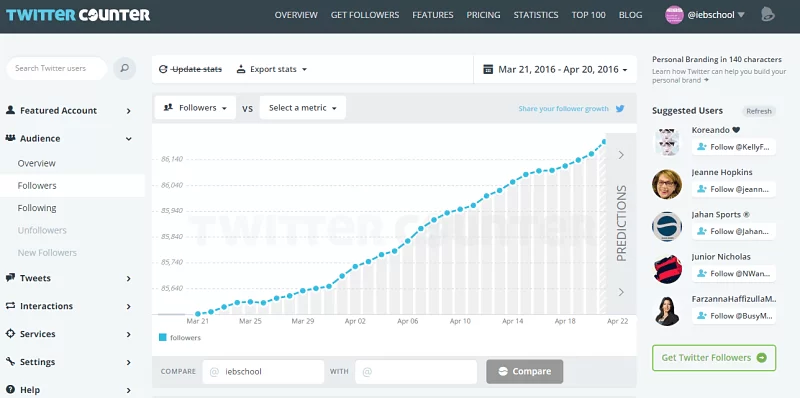800x398 pixels.
Task: Click Follow @KellyF... button
Action: pos(734,147)
